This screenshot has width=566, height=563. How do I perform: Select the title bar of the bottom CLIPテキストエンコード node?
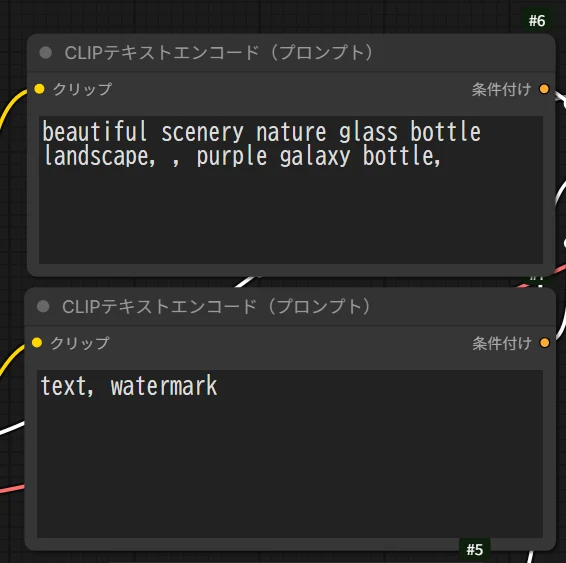[x=290, y=307]
